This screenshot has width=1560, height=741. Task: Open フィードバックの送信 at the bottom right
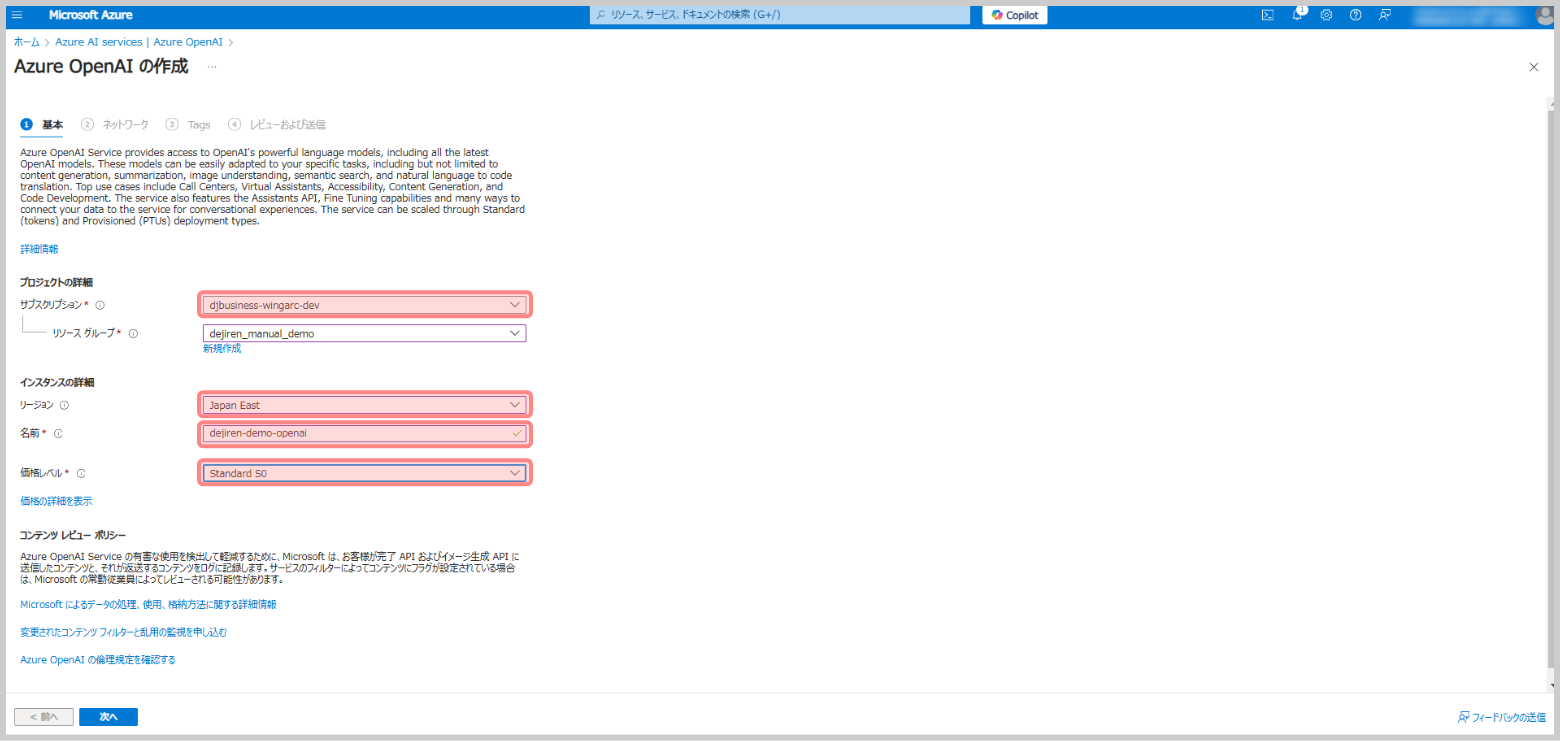tap(1501, 717)
